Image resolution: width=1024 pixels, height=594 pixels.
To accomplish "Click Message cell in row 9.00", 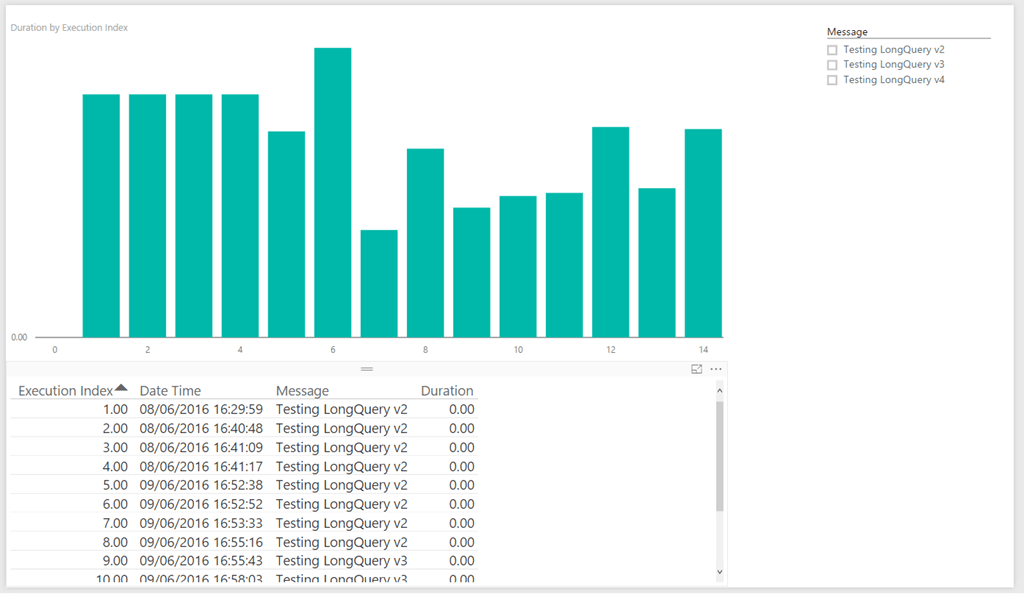I will coord(342,561).
